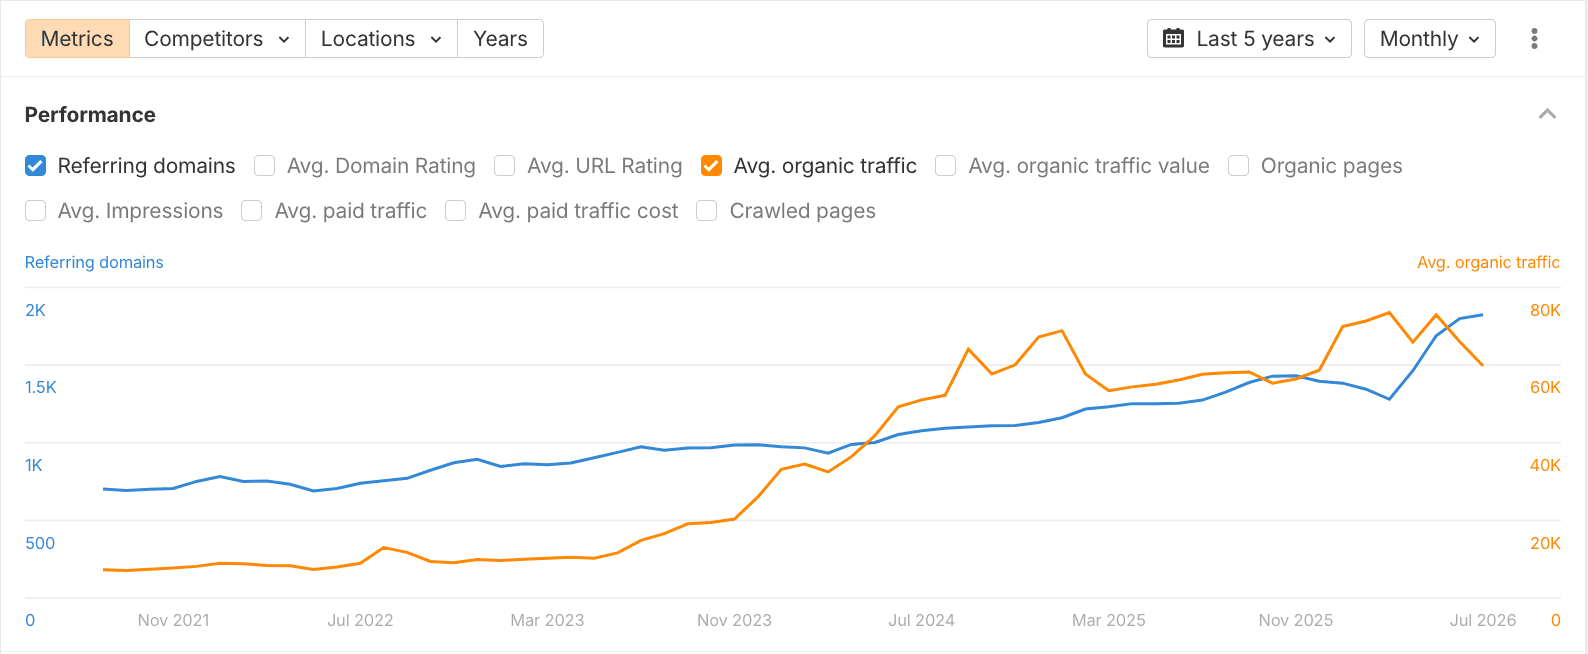Open the Competitors dropdown
Screen dimensions: 1588x654
pyautogui.click(x=217, y=39)
